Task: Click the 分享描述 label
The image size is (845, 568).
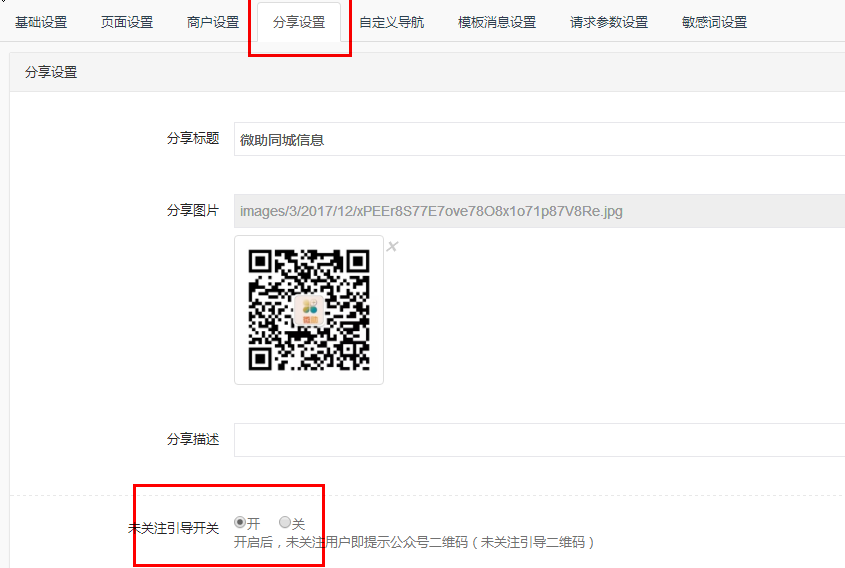Action: tap(193, 439)
